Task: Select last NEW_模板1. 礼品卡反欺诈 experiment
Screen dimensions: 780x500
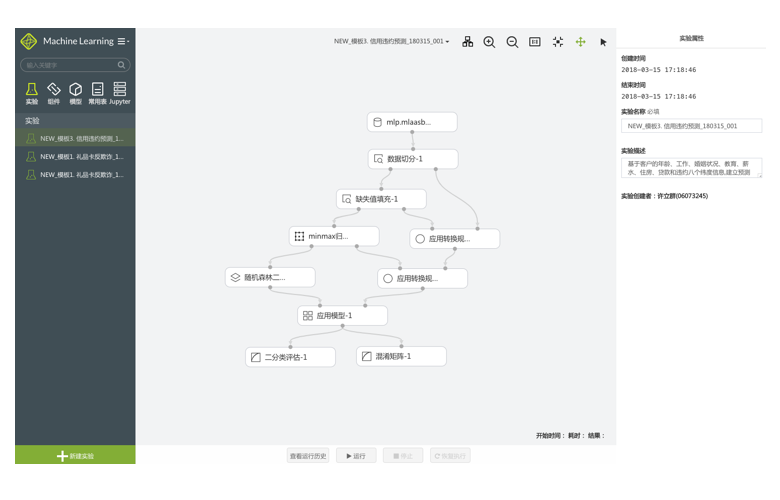Action: (75, 175)
